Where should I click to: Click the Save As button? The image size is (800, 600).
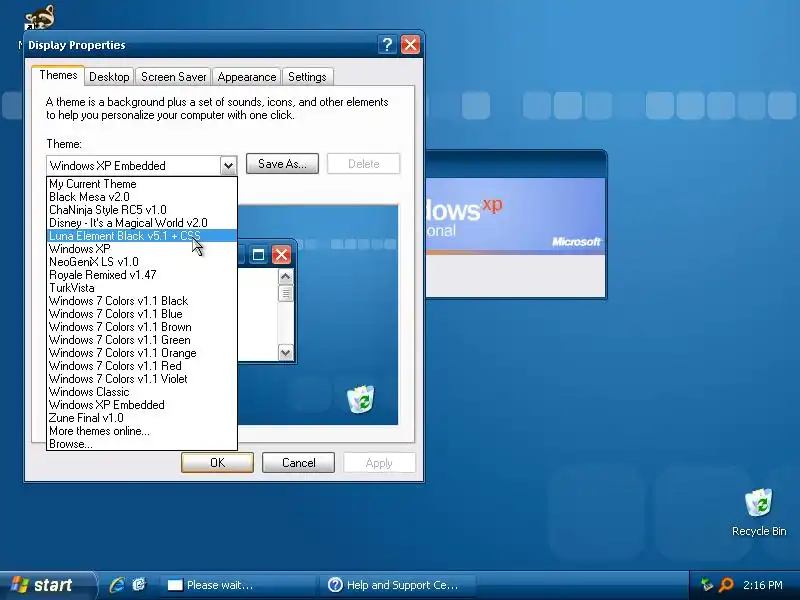tap(282, 164)
